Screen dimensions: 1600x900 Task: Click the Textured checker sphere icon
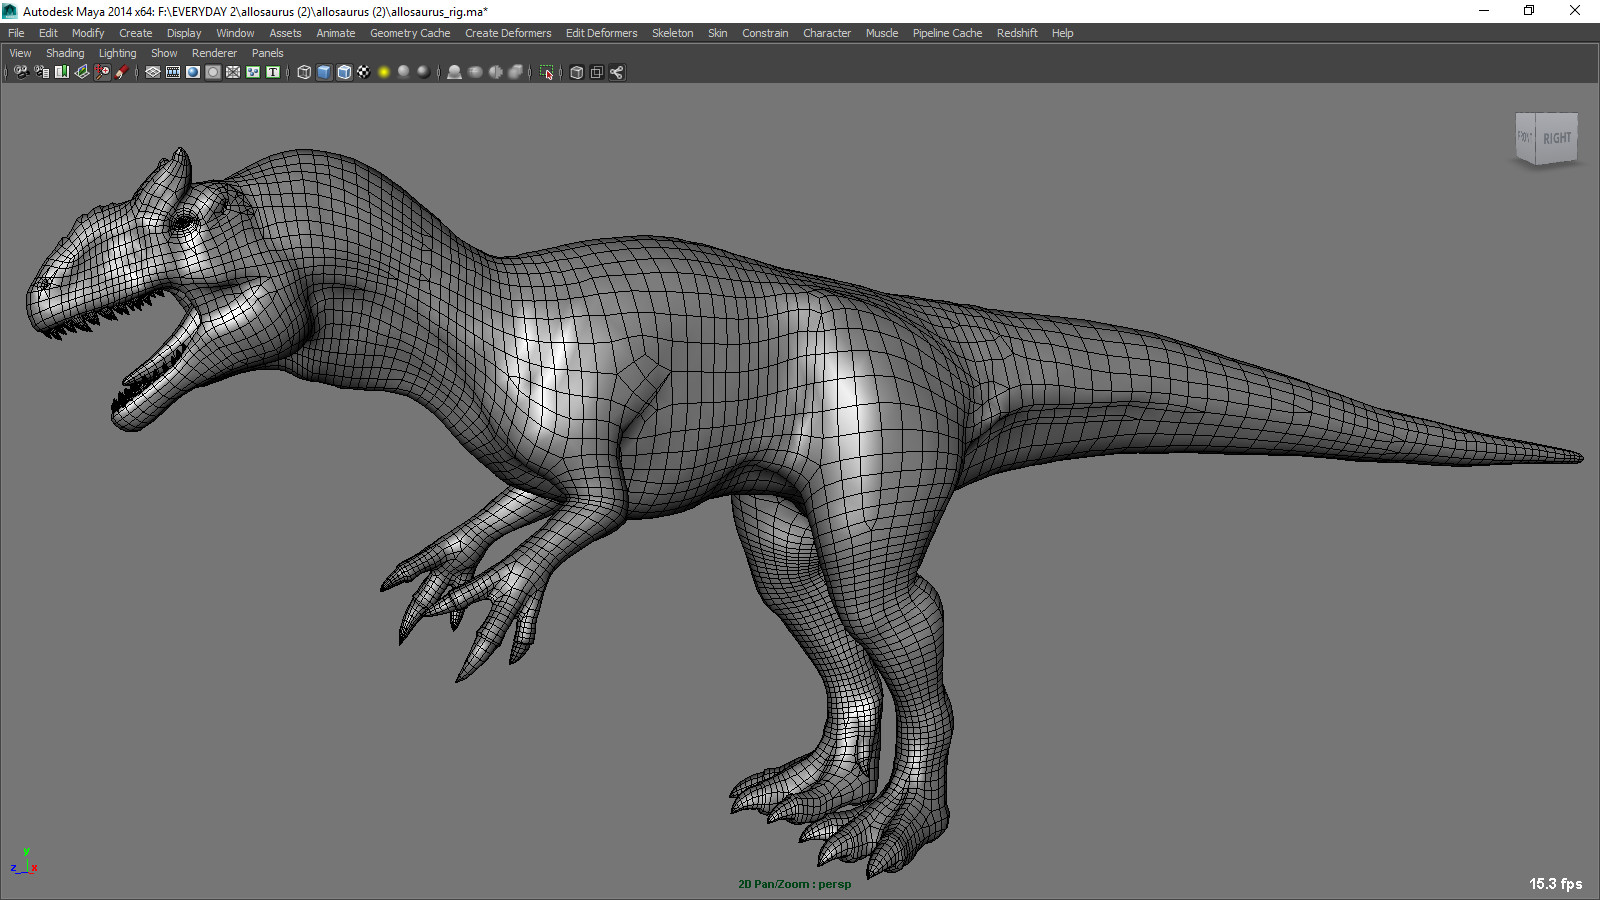(364, 72)
